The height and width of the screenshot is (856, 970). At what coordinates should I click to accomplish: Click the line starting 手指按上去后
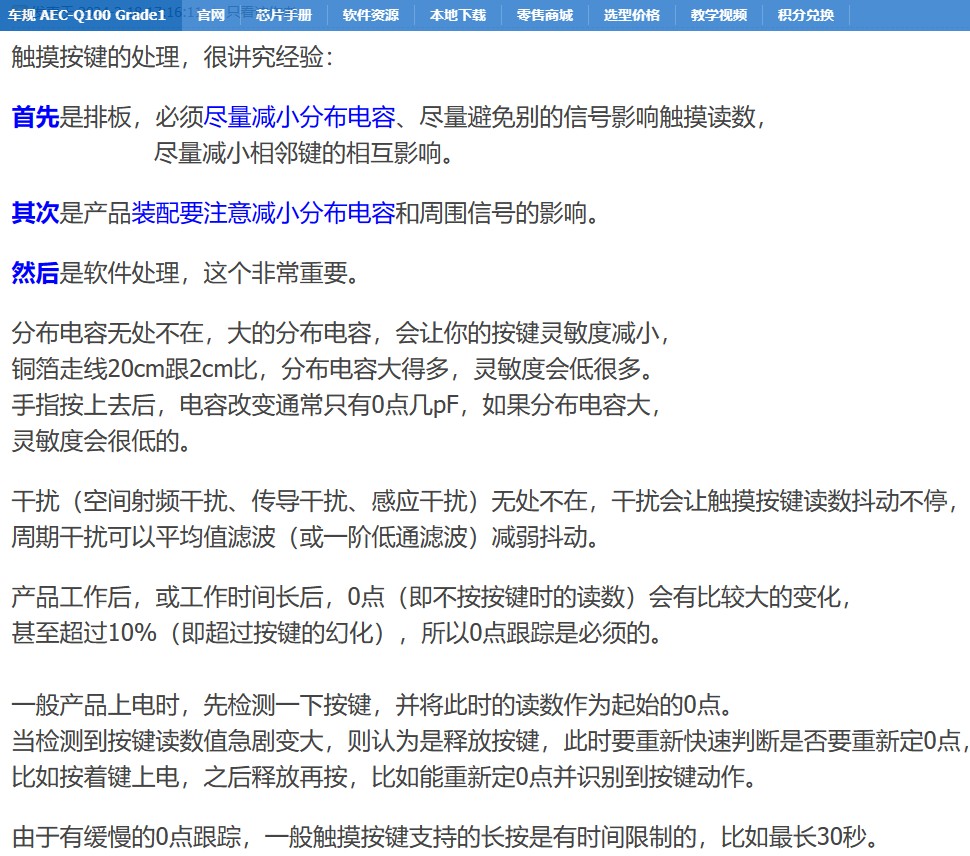pyautogui.click(x=337, y=405)
